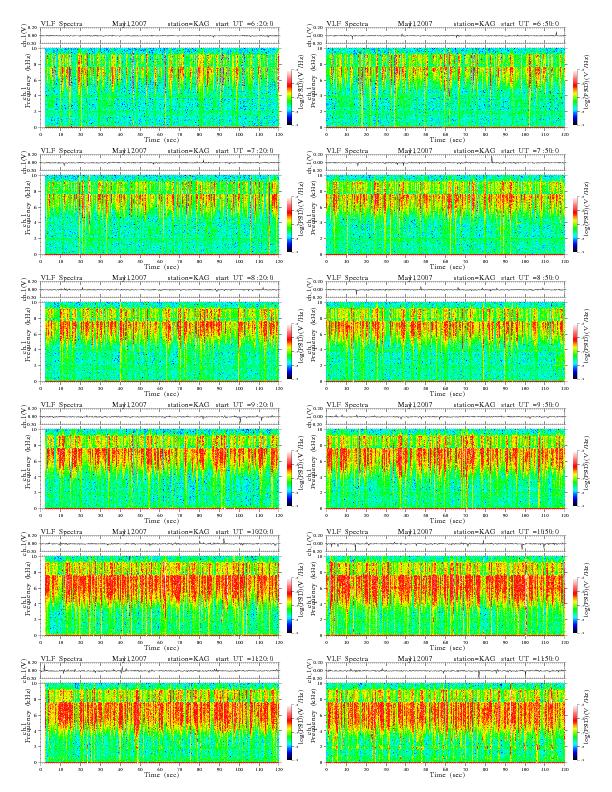Screen dimensions: 612x792
Task: Click the title text 'start UT =10:50:0'
Action: [530, 532]
